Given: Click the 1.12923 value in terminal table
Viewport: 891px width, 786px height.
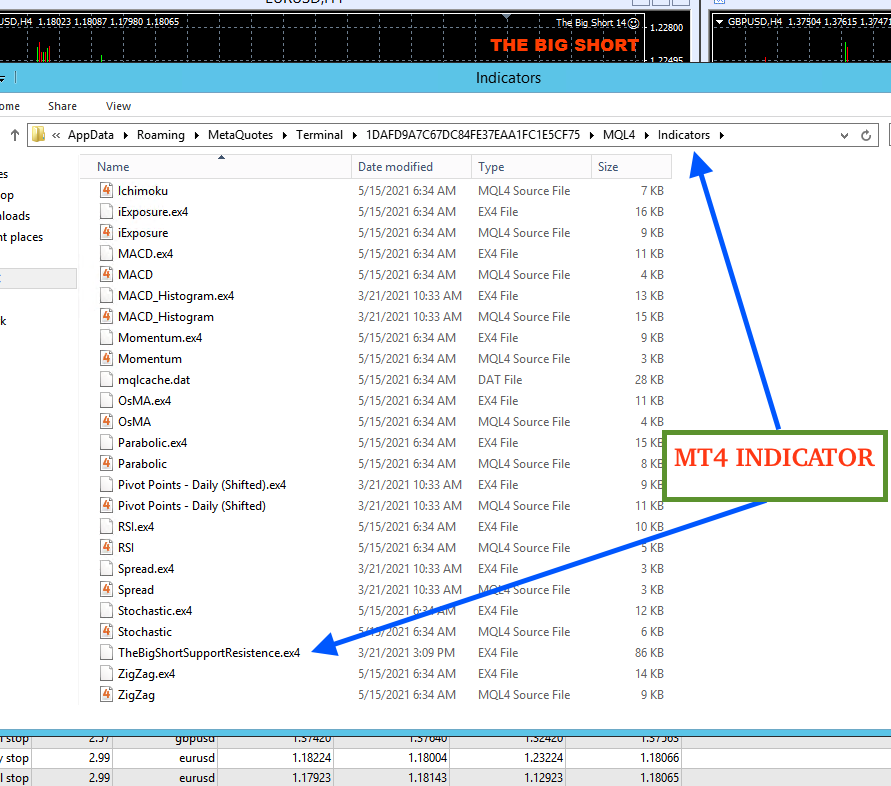Looking at the screenshot, I should tap(543, 777).
